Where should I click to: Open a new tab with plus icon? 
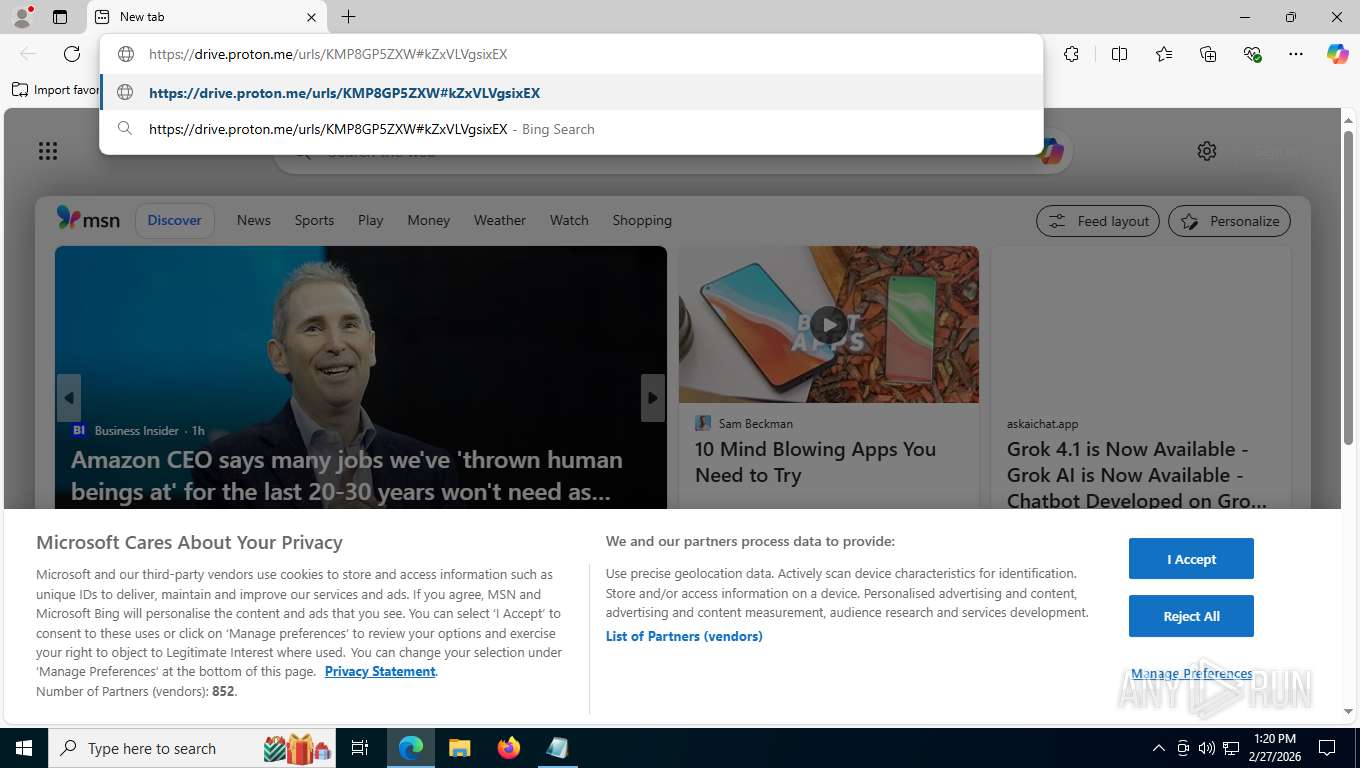point(348,17)
